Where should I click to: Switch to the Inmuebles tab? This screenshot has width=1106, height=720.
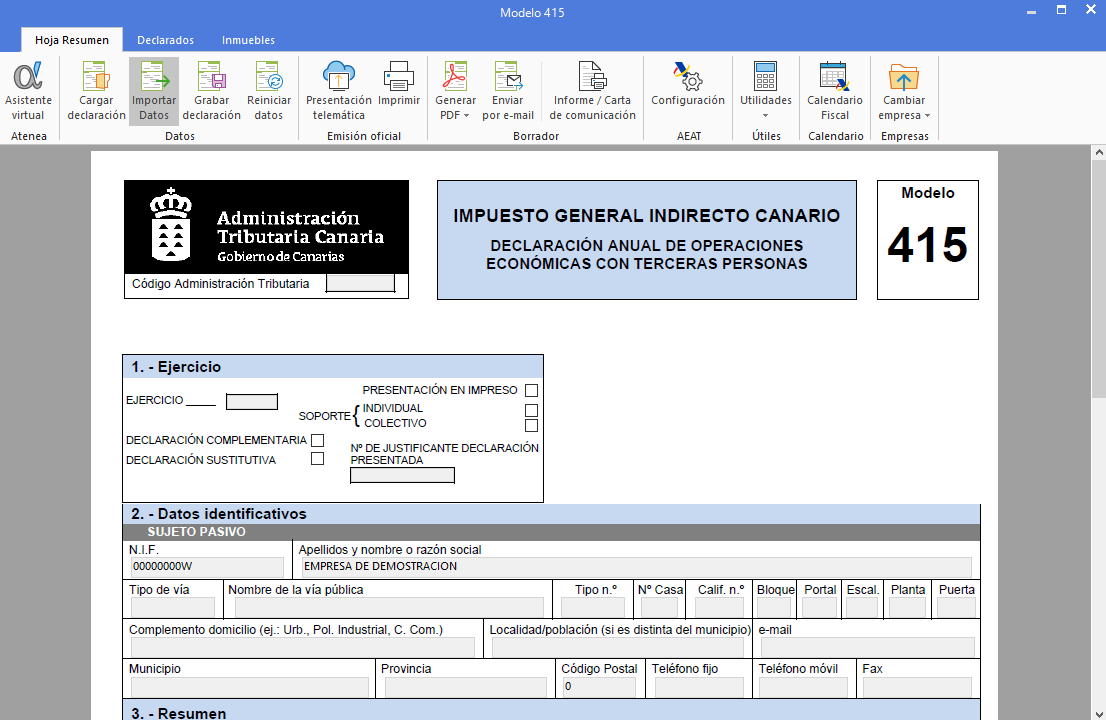248,40
